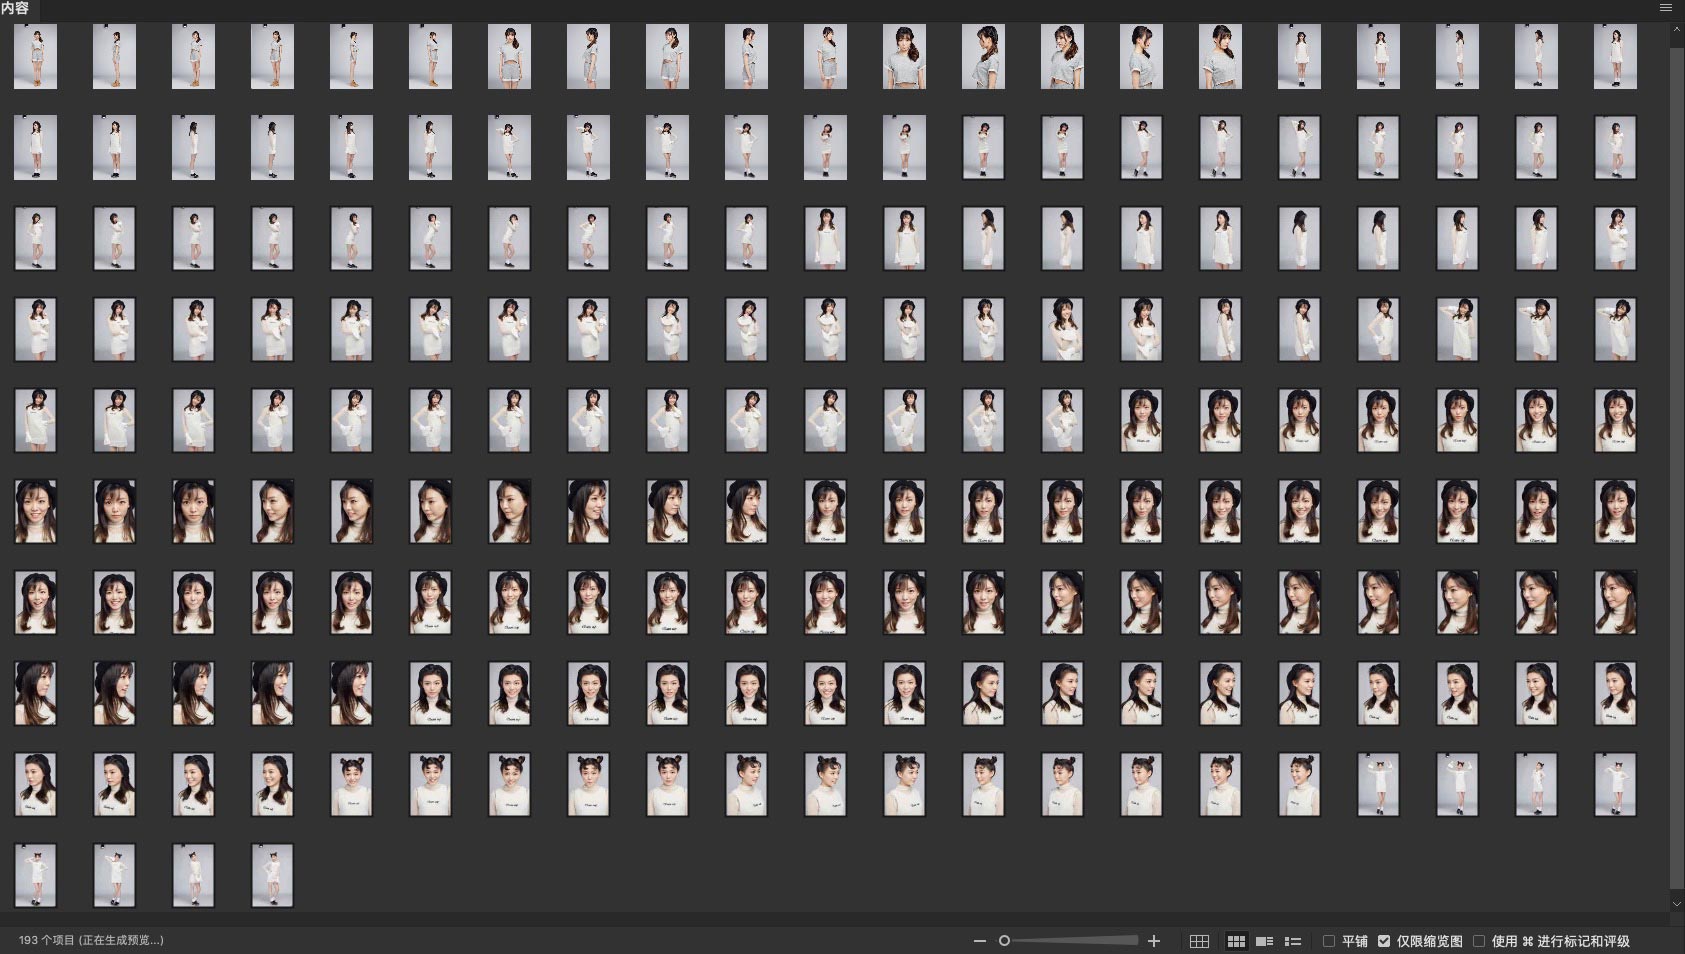This screenshot has width=1685, height=954.
Task: Open the 内容 panel options menu
Action: point(1666,8)
